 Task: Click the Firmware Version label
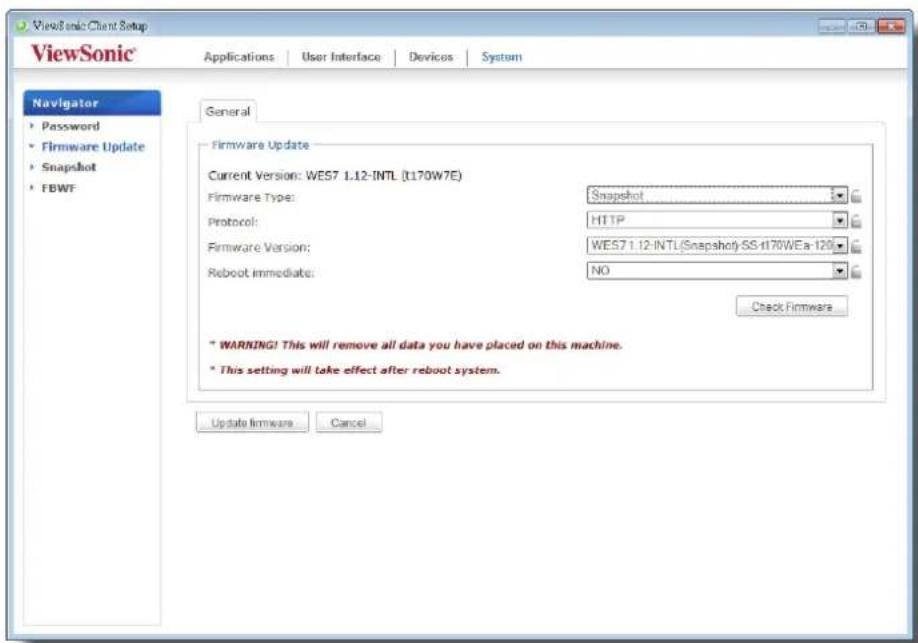click(x=259, y=247)
